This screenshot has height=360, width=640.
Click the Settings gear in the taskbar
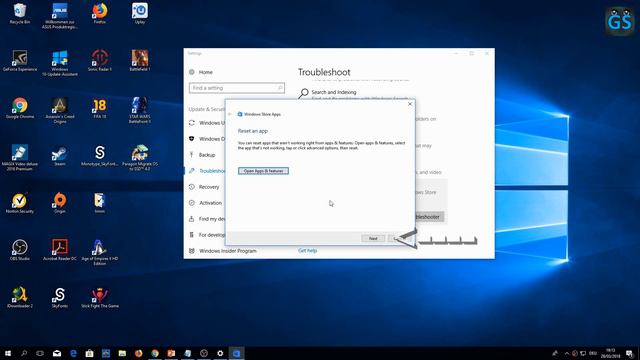click(x=220, y=353)
